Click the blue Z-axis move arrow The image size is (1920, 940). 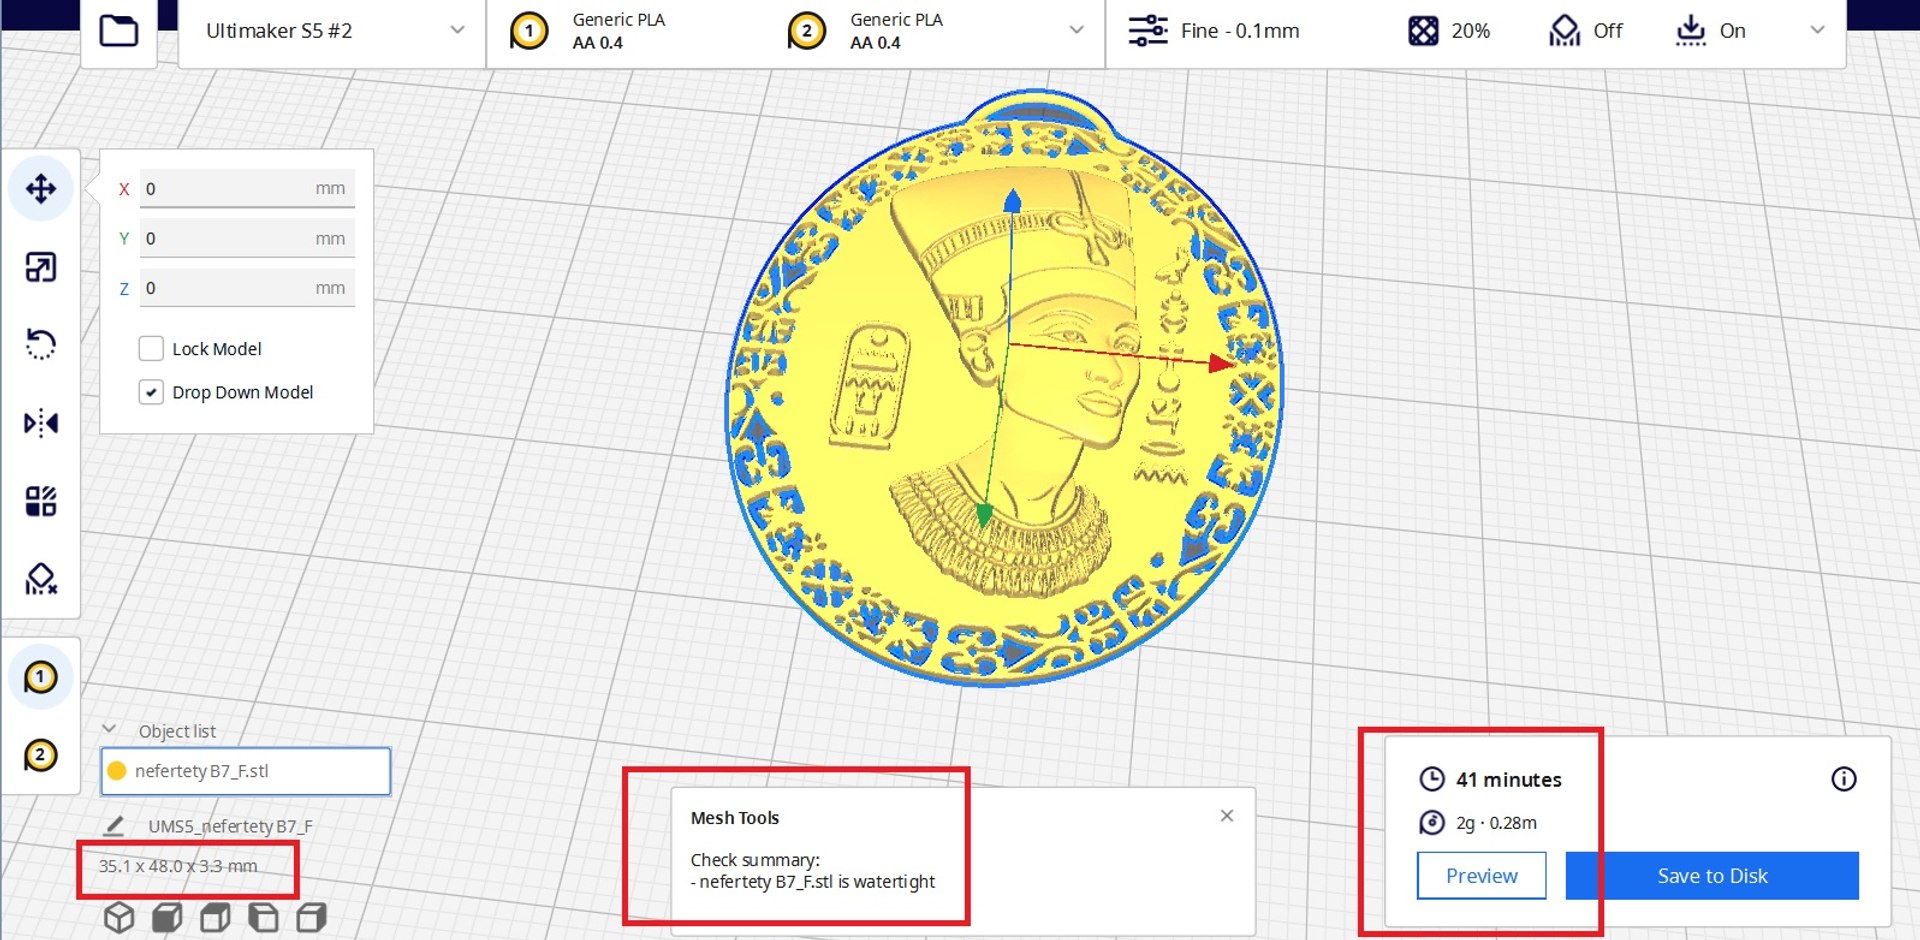point(1012,201)
